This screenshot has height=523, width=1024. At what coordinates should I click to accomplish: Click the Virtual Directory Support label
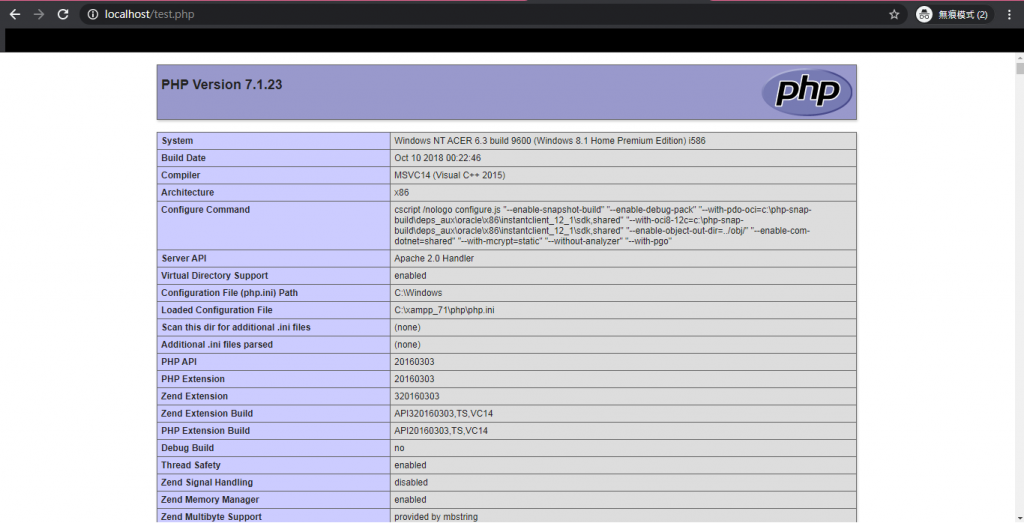click(215, 276)
